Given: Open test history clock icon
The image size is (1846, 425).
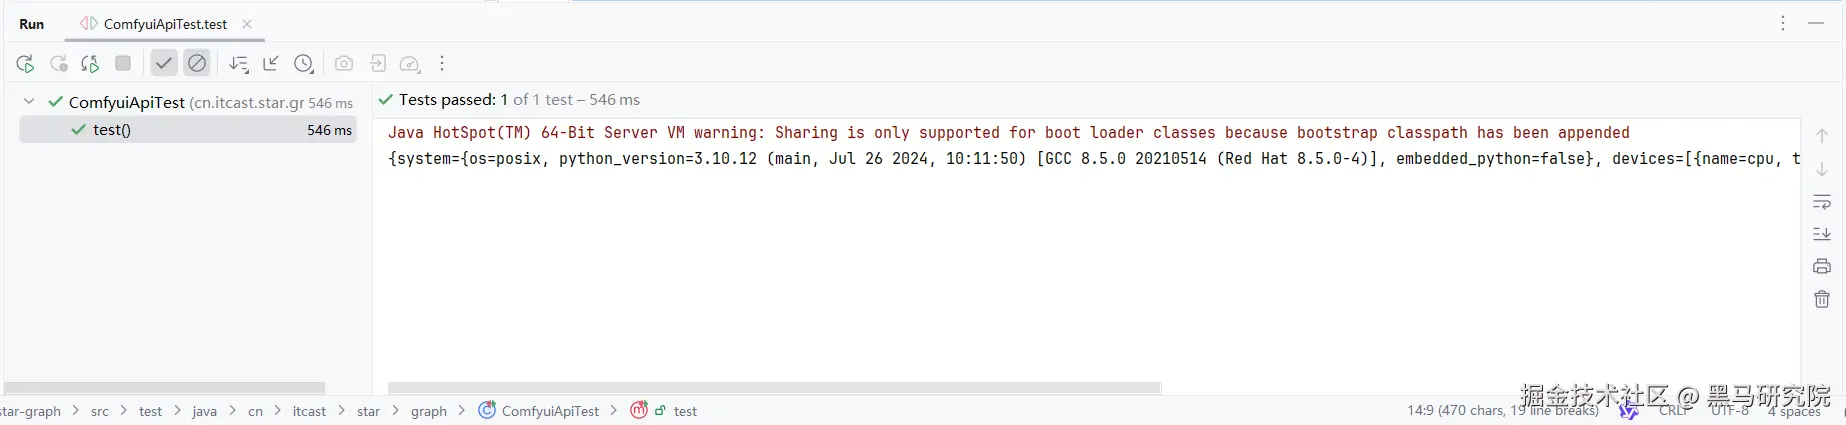Looking at the screenshot, I should pos(304,64).
